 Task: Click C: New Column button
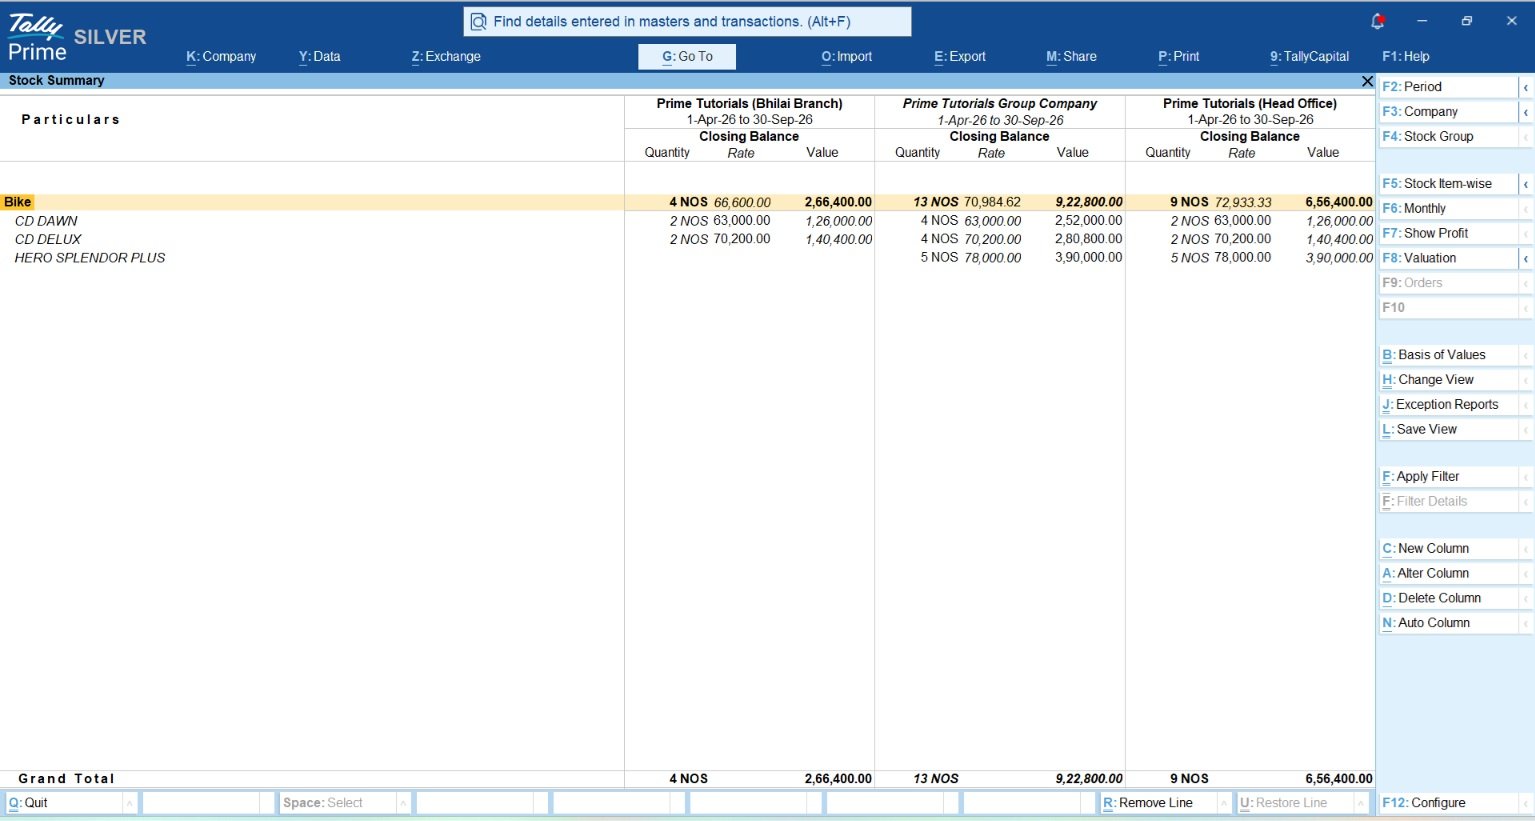coord(1448,549)
